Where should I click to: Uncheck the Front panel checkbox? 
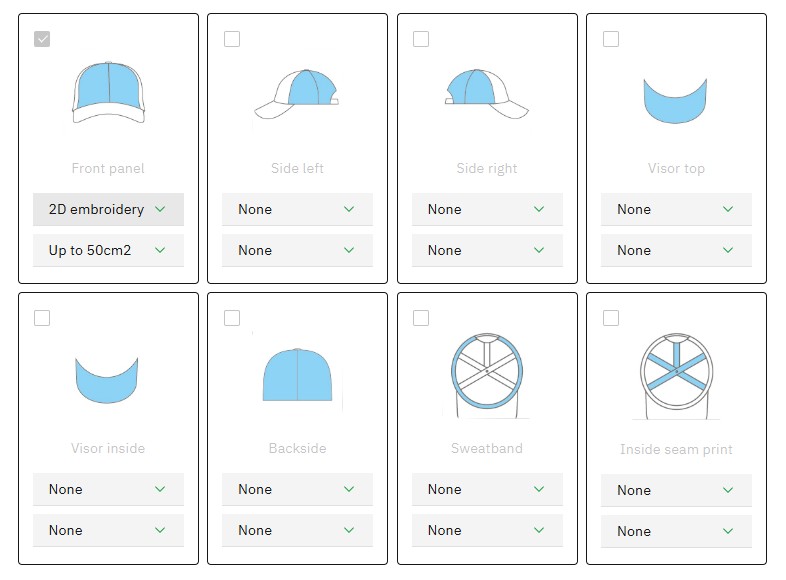coord(42,39)
